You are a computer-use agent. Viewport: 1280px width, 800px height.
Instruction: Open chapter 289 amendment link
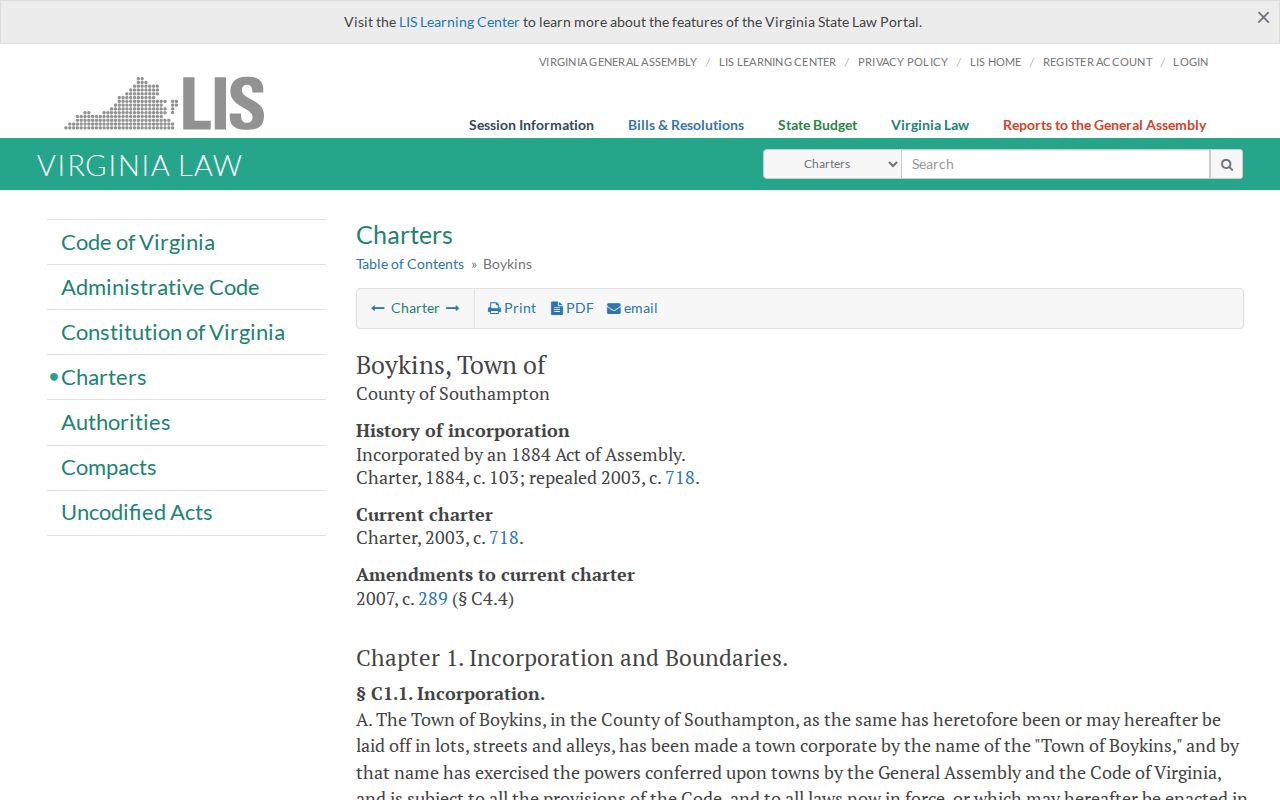433,598
